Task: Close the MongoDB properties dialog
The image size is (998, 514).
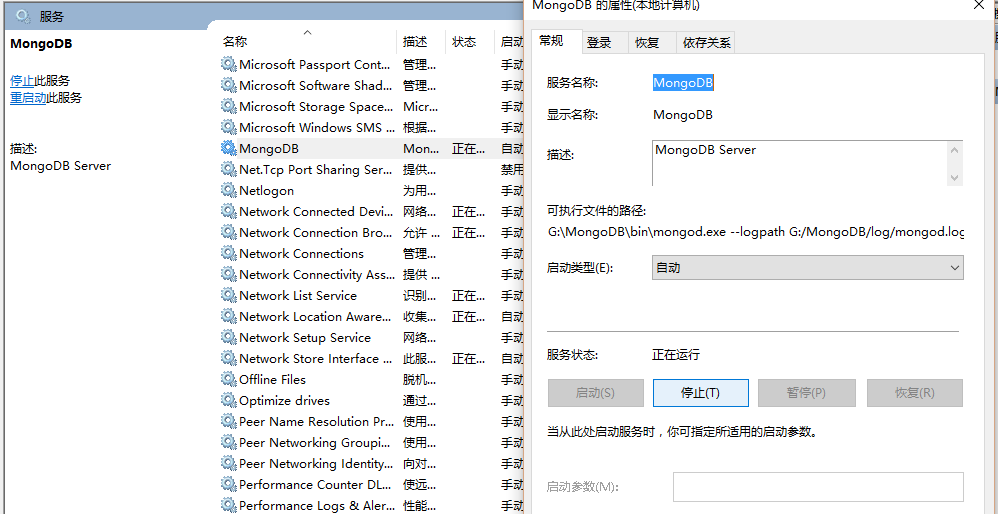Action: 978,4
